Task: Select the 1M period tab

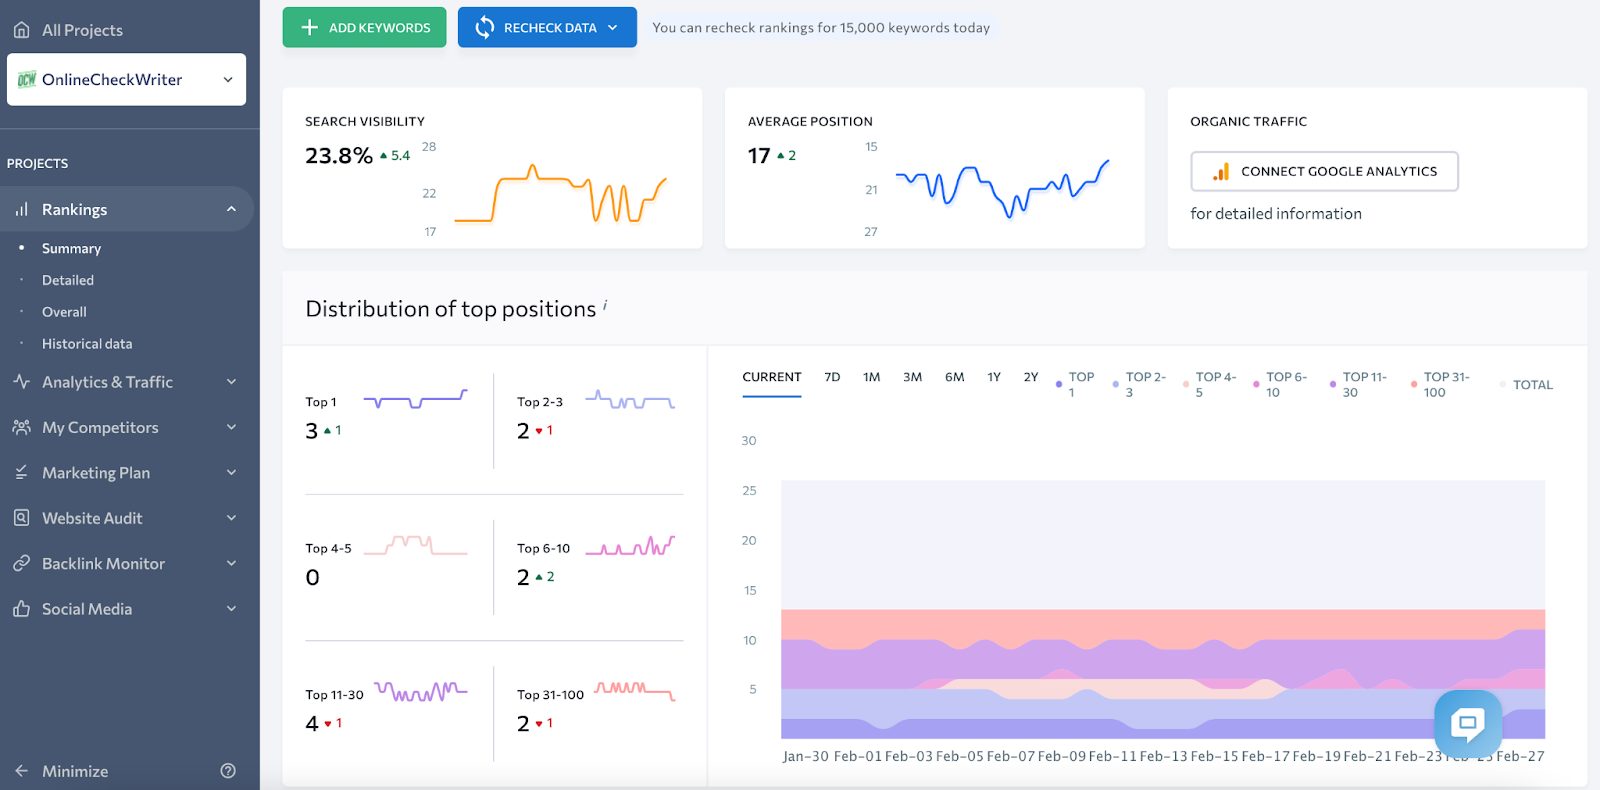Action: click(872, 377)
